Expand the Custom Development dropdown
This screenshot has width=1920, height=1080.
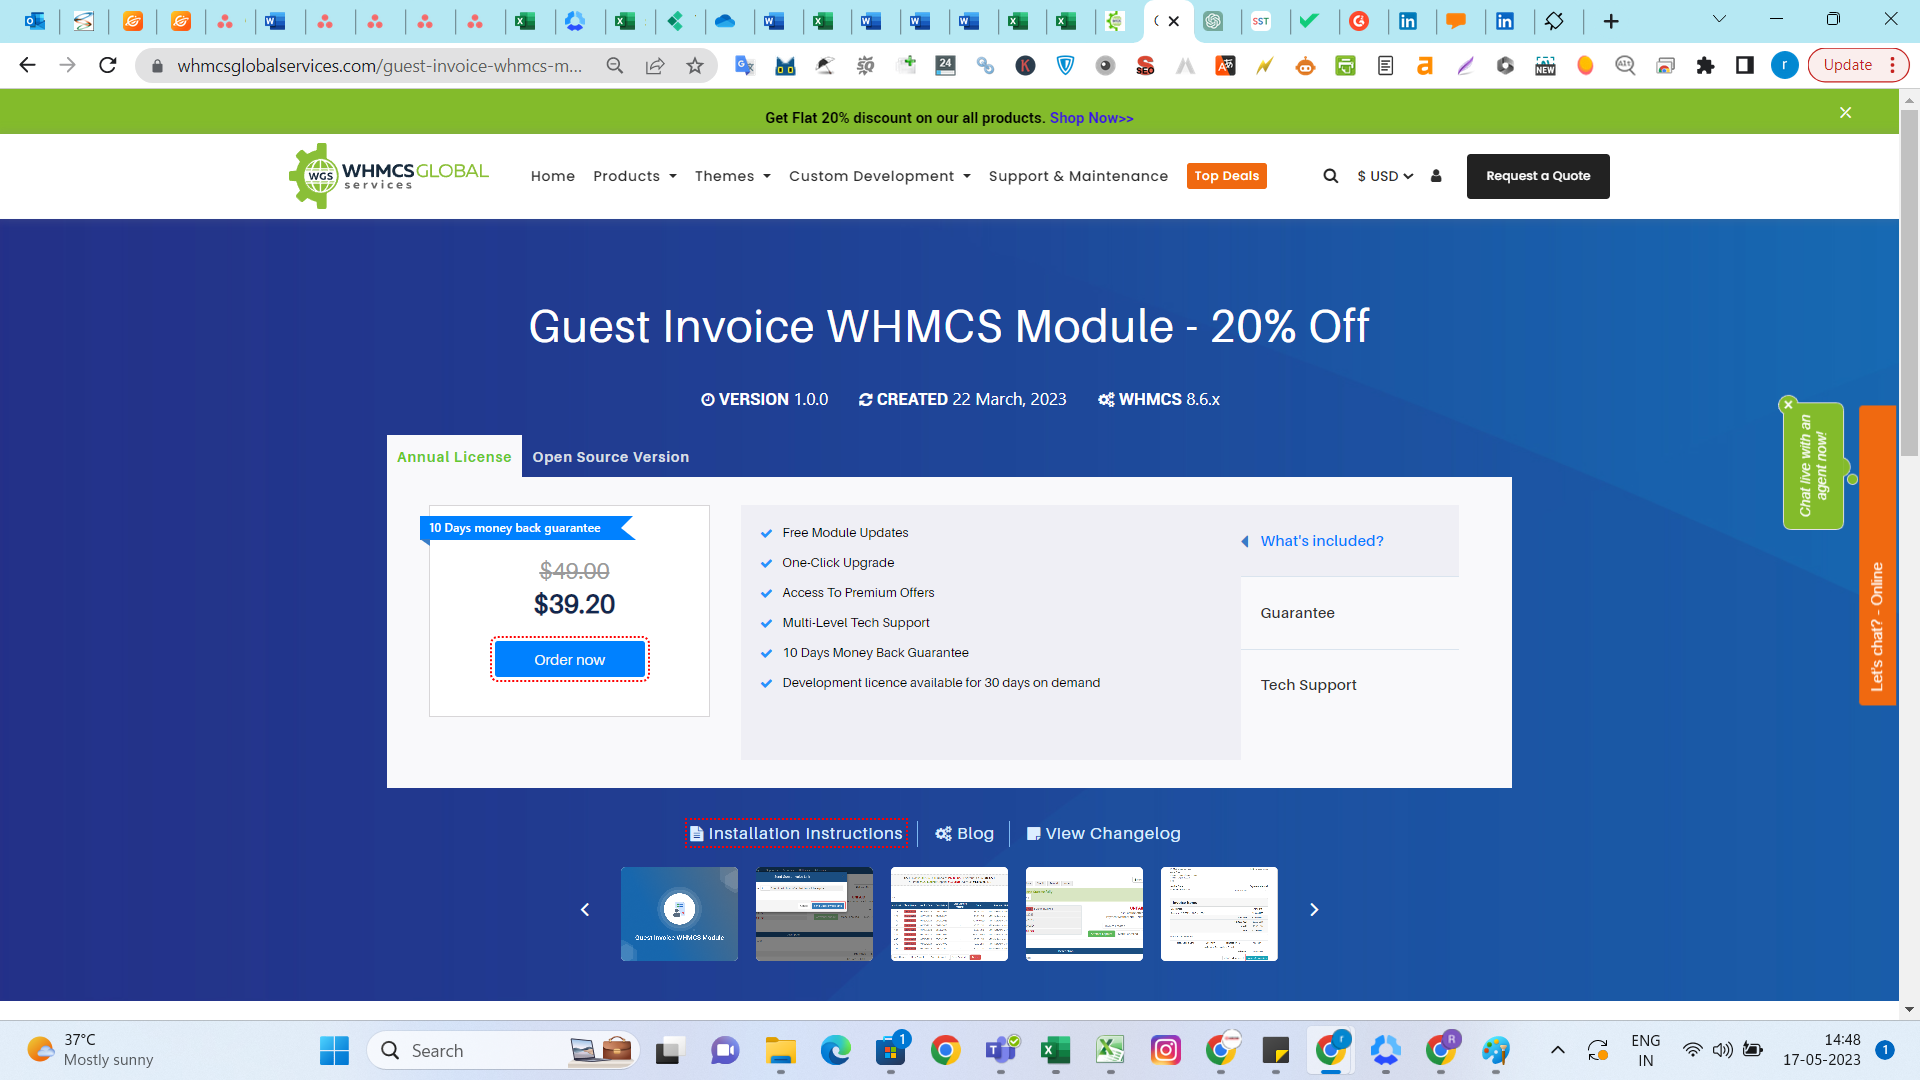pos(880,176)
